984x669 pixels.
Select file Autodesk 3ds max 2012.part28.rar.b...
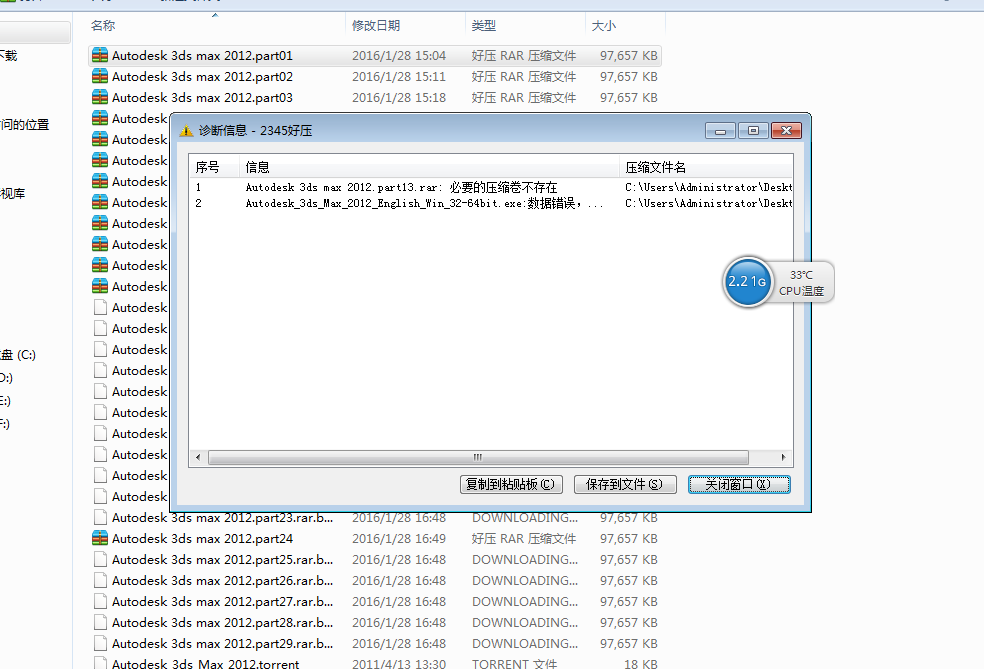click(x=375, y=623)
